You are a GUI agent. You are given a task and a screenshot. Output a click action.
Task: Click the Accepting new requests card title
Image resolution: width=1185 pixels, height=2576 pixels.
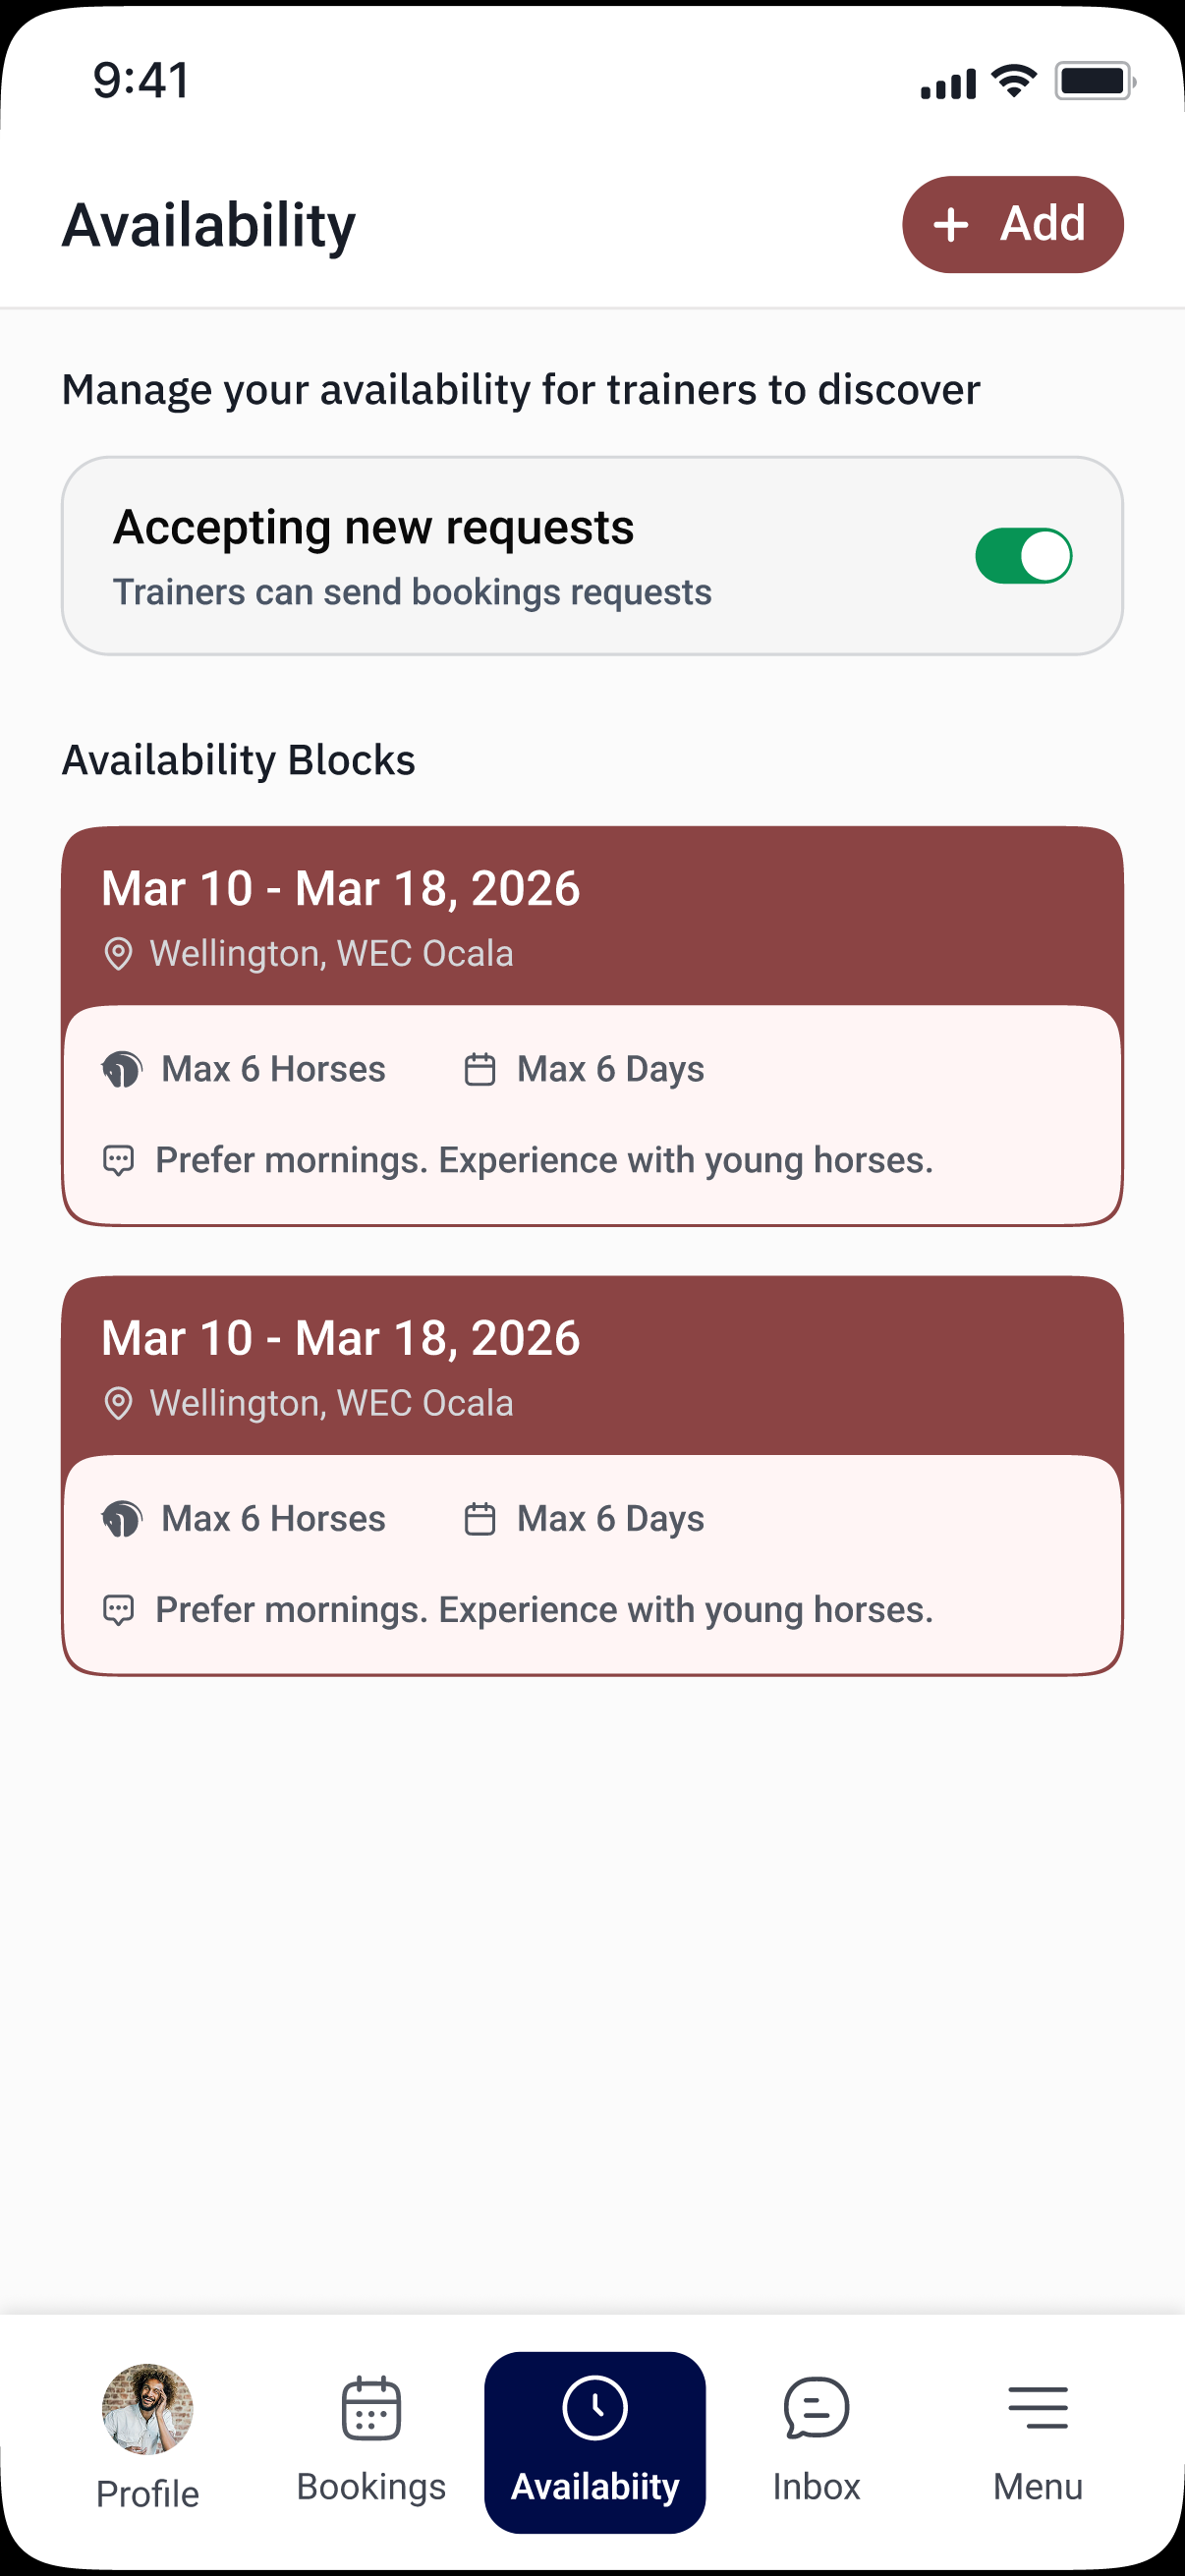373,527
